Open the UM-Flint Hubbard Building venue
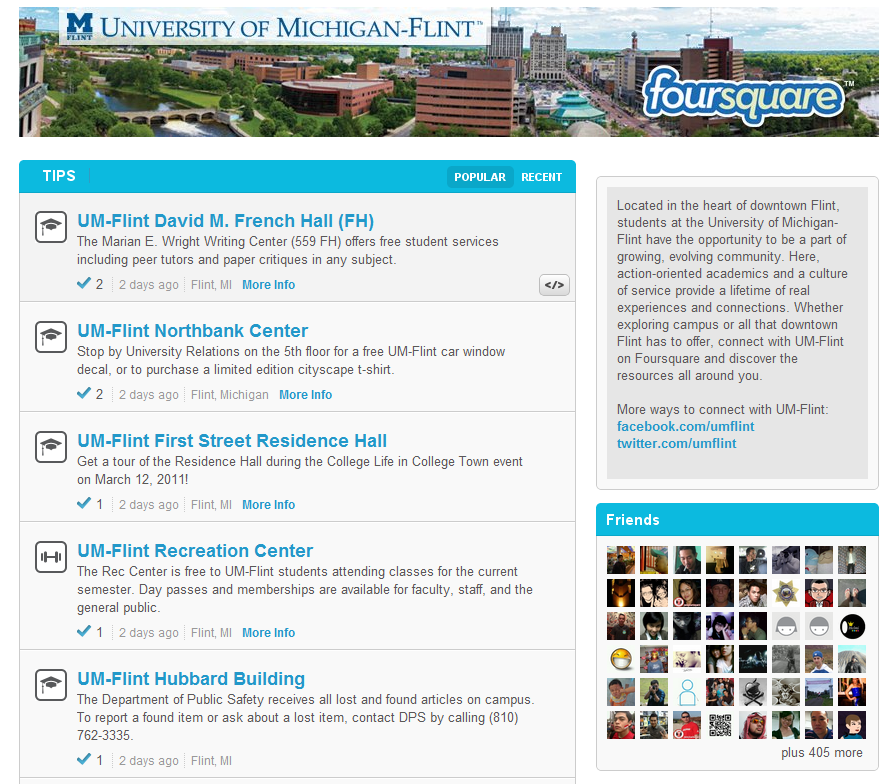The image size is (896, 784). pyautogui.click(x=191, y=678)
